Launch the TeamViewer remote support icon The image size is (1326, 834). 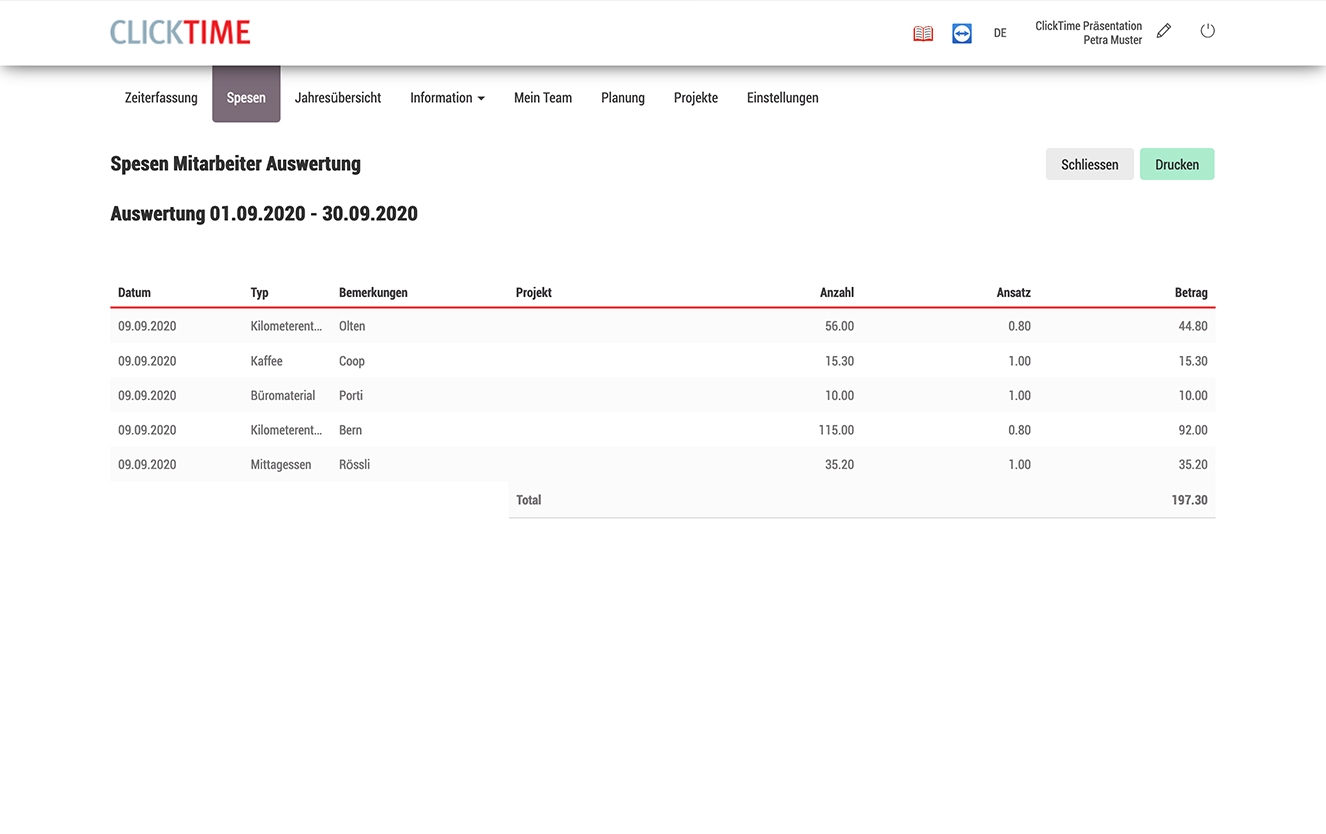tap(962, 33)
